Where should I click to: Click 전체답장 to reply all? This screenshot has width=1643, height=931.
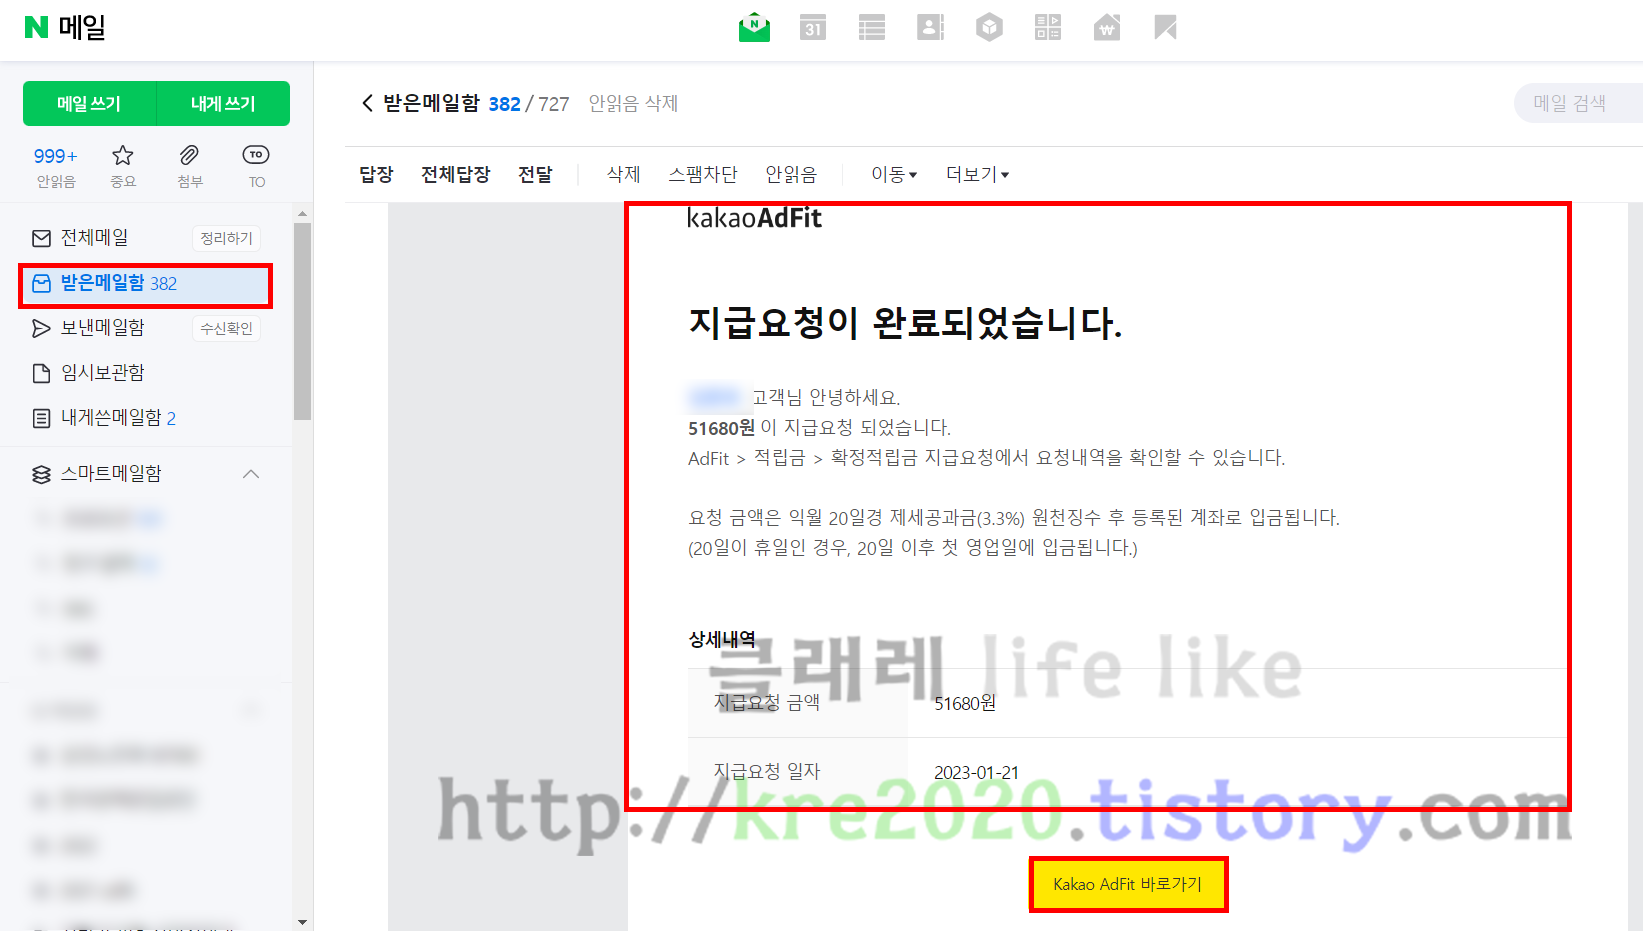(x=456, y=174)
